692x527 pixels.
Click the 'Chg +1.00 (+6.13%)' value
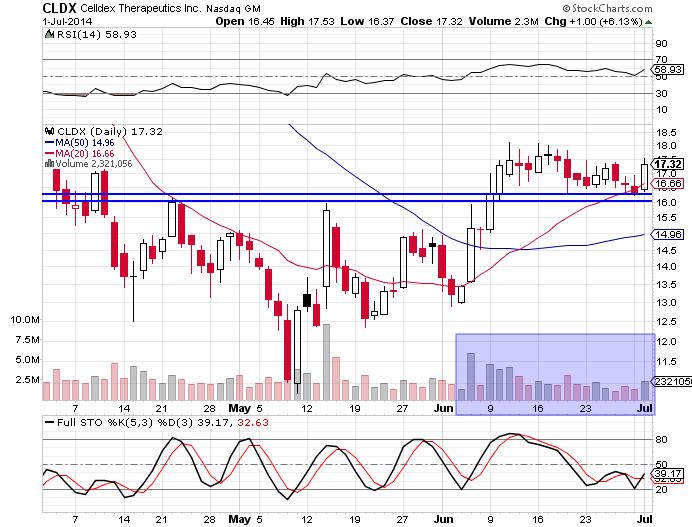click(593, 21)
